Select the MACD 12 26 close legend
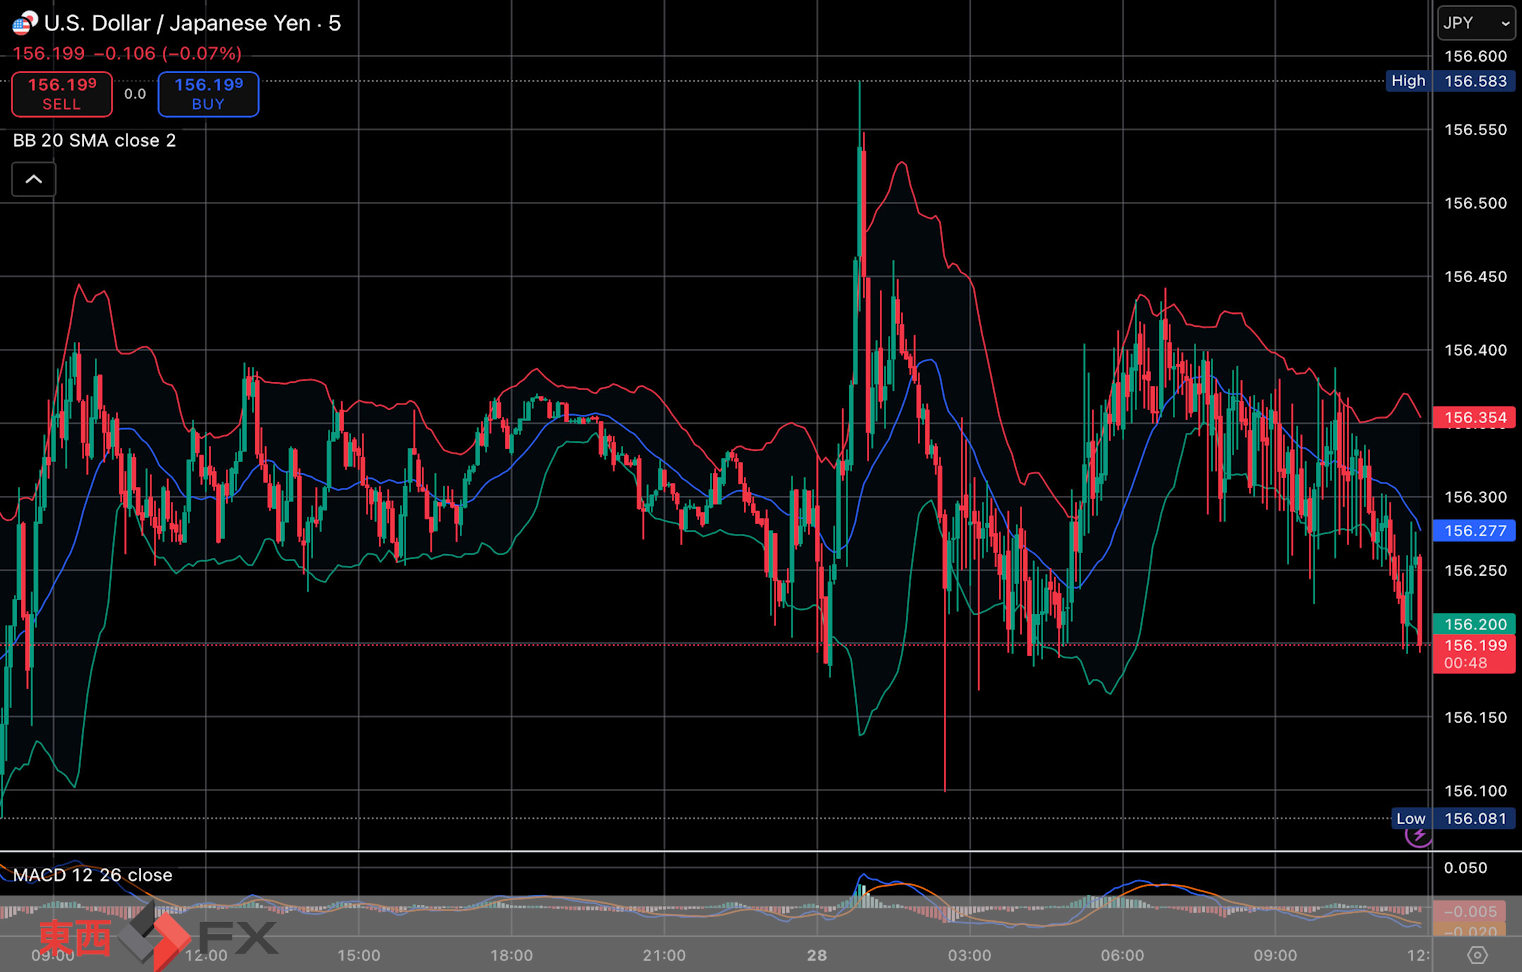1522x972 pixels. [x=92, y=875]
